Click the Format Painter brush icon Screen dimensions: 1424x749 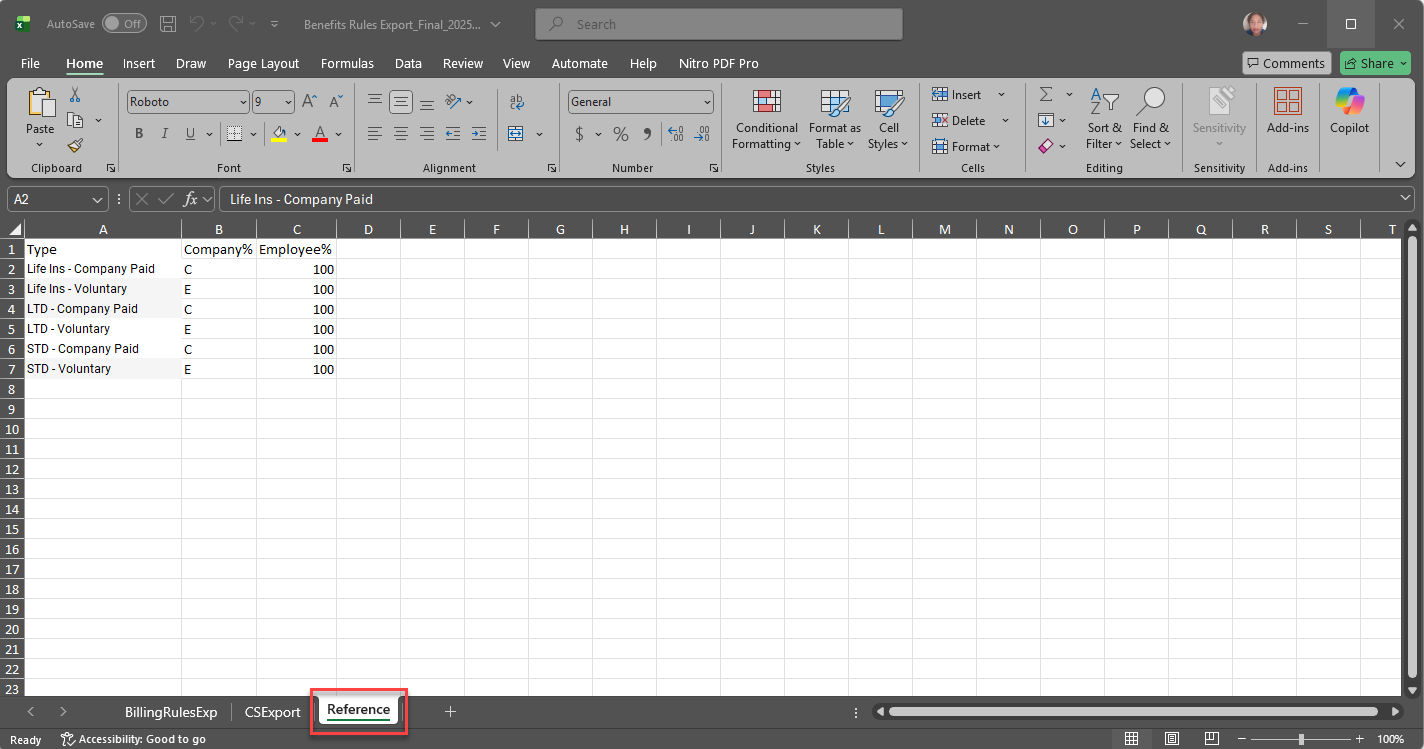pos(75,146)
